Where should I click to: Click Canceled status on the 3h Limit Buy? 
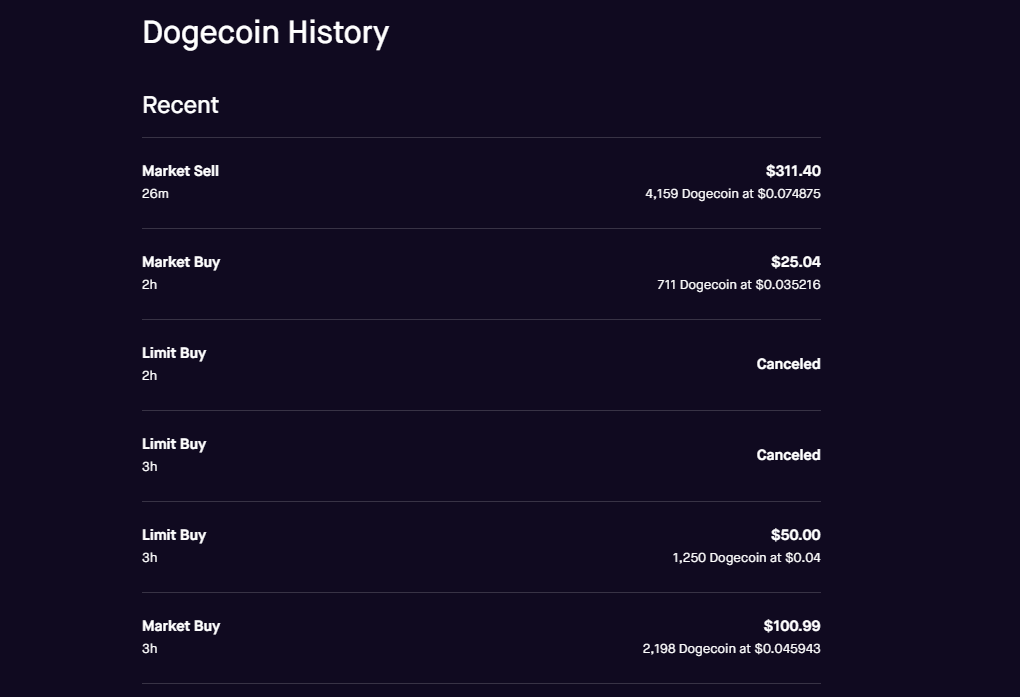[788, 455]
